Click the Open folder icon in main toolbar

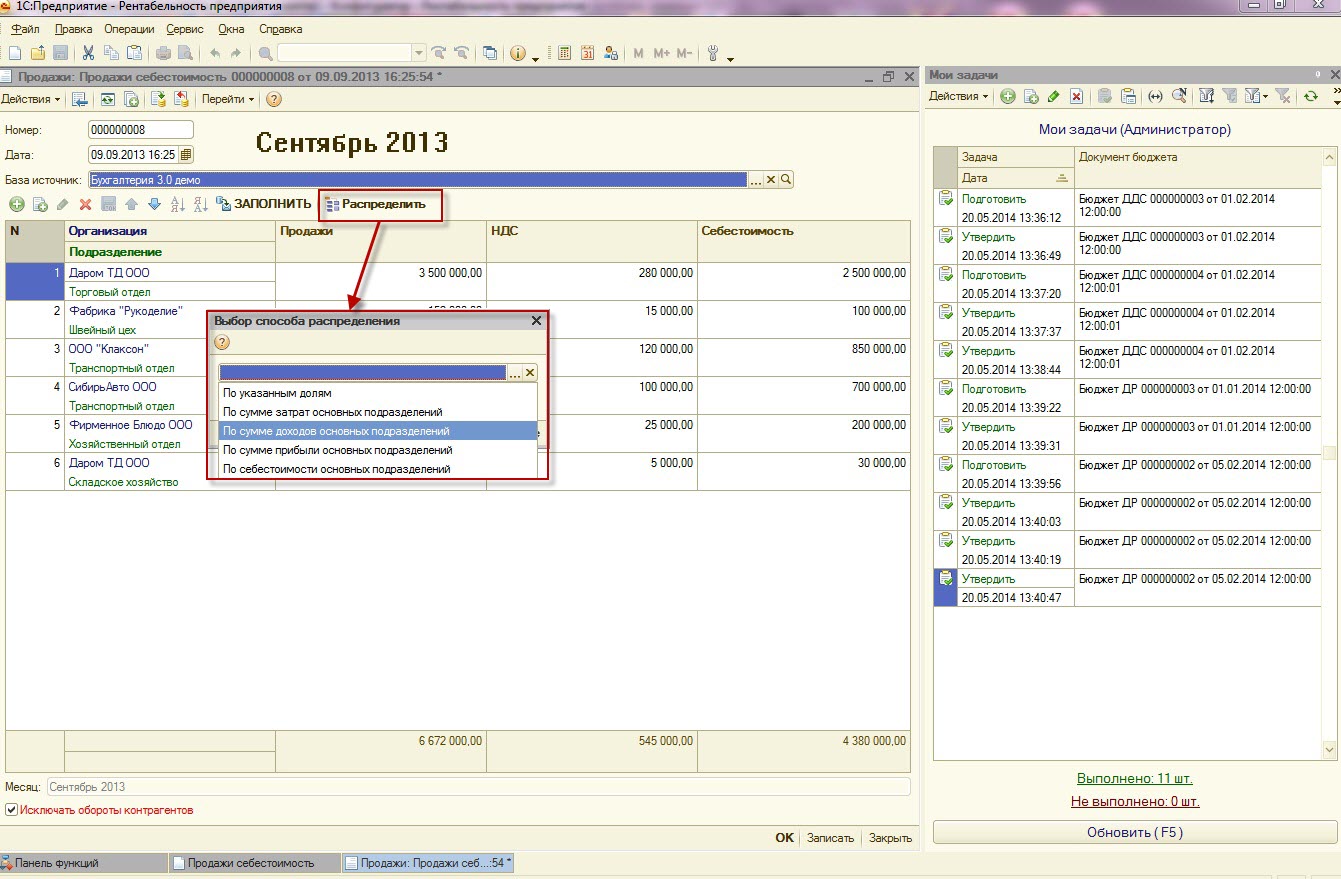click(x=38, y=53)
